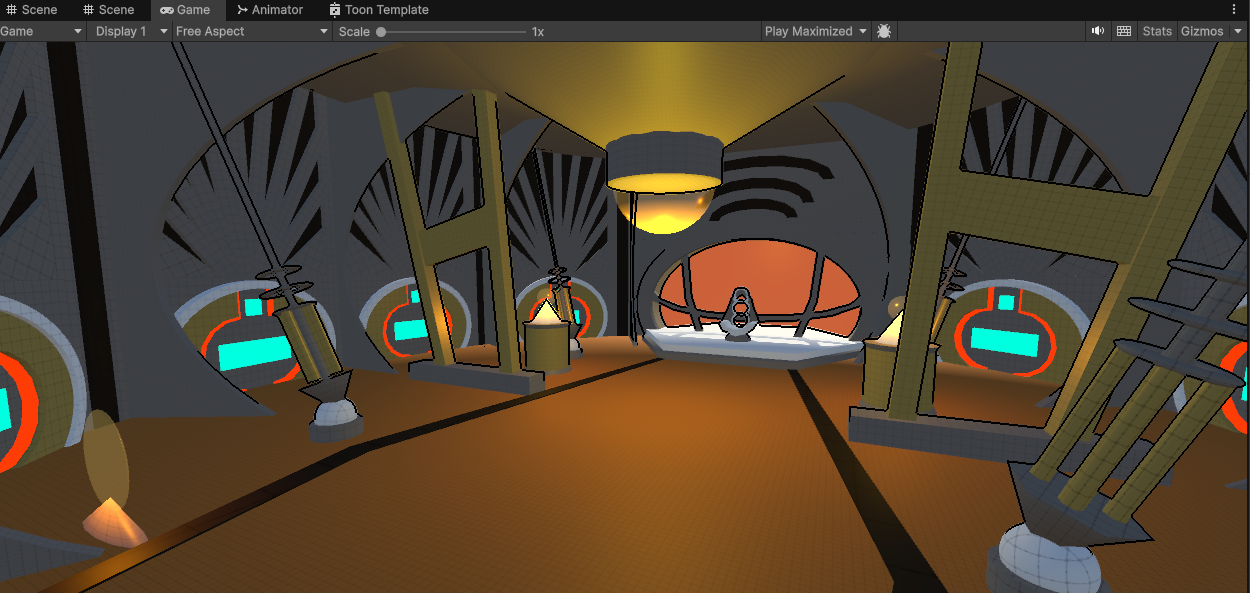Click the Animator tab icon
Image resolution: width=1250 pixels, height=593 pixels.
click(x=242, y=10)
